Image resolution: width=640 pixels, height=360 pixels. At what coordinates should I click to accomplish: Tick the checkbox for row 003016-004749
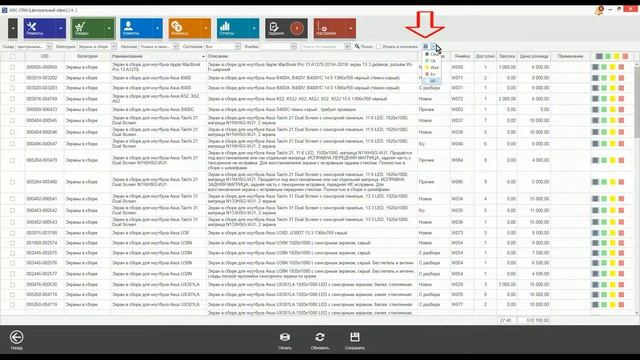[x=13, y=99]
